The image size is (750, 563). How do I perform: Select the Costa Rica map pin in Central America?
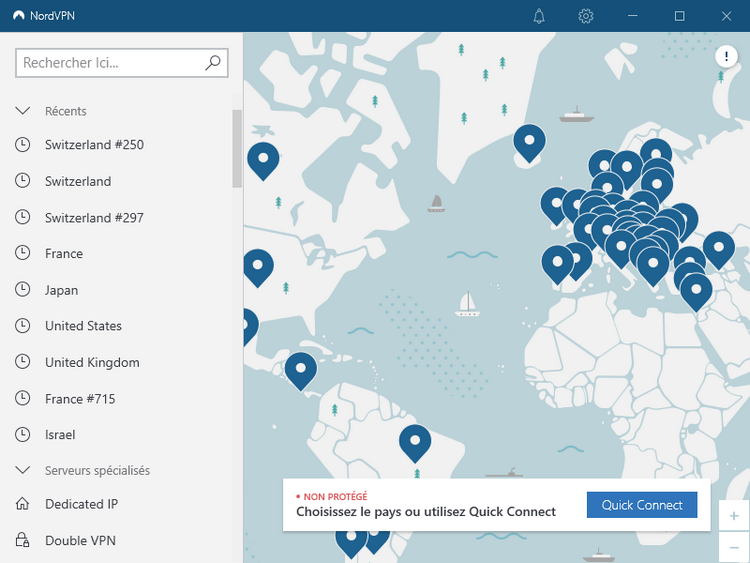[300, 370]
